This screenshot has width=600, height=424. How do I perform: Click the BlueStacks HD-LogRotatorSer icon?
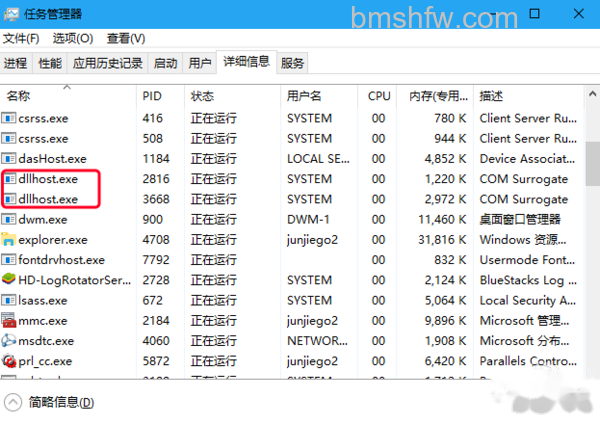[x=8, y=279]
